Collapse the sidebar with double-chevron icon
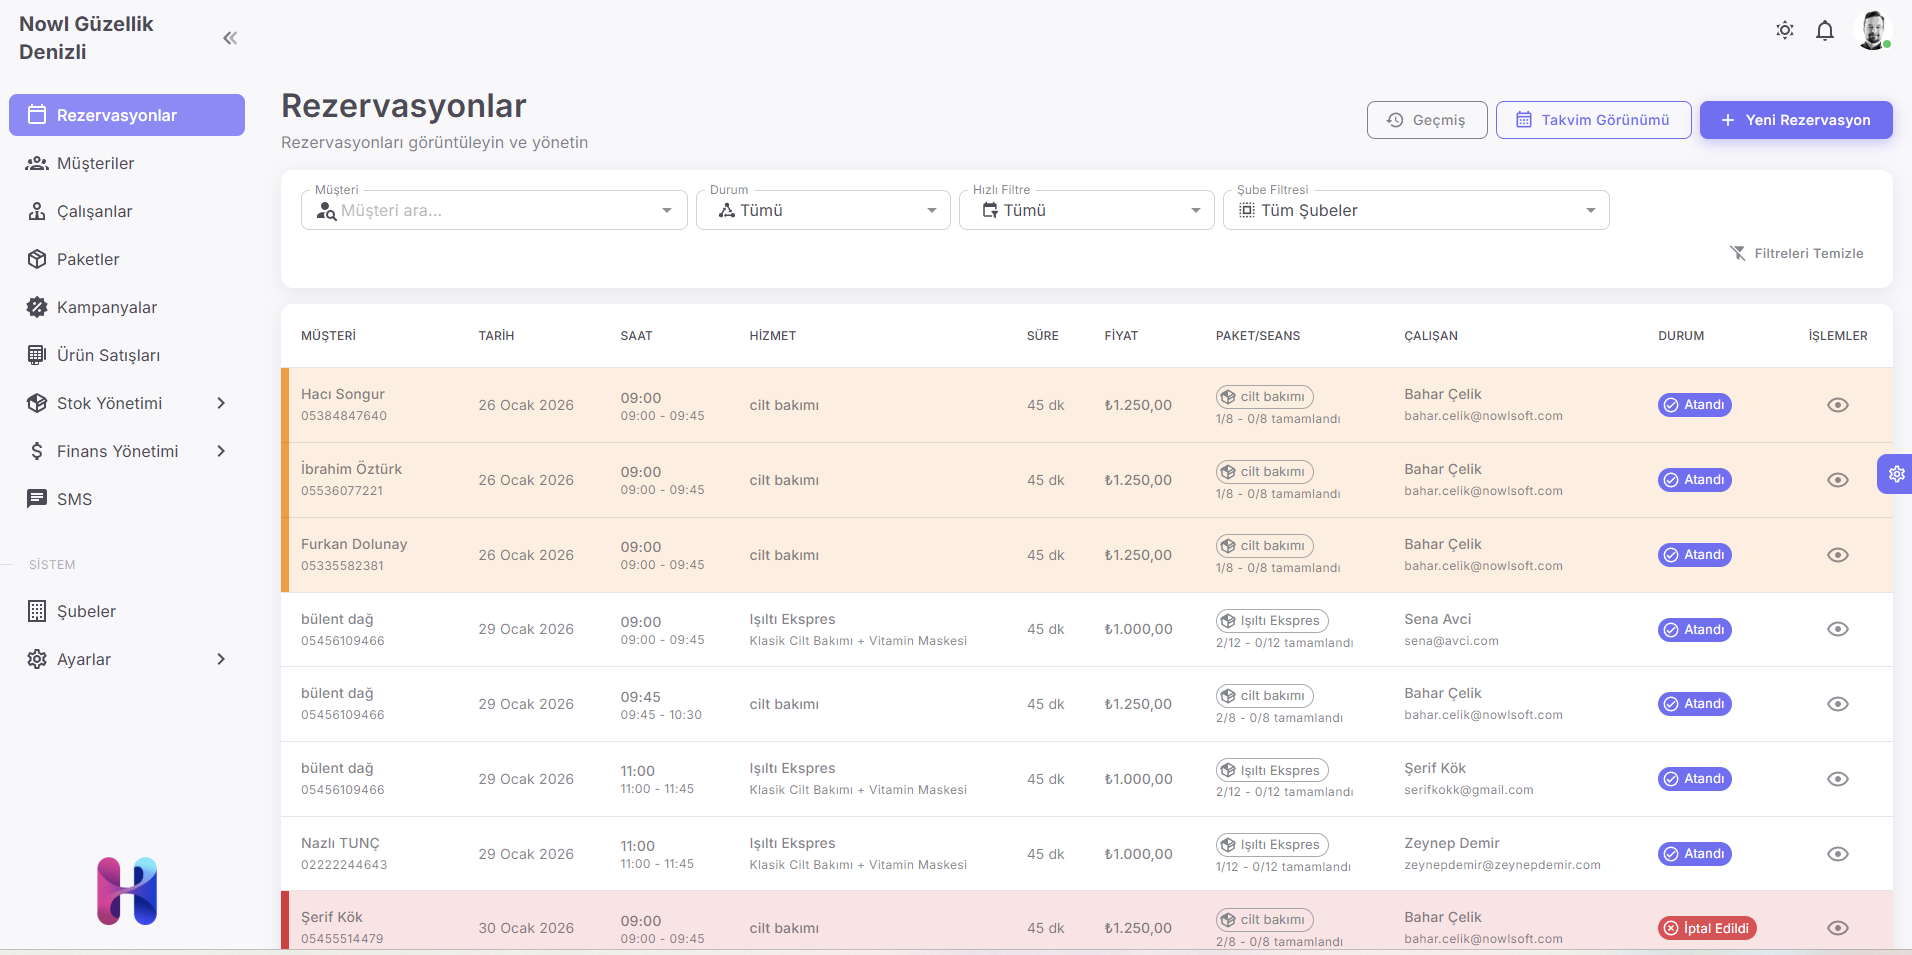 (x=230, y=38)
